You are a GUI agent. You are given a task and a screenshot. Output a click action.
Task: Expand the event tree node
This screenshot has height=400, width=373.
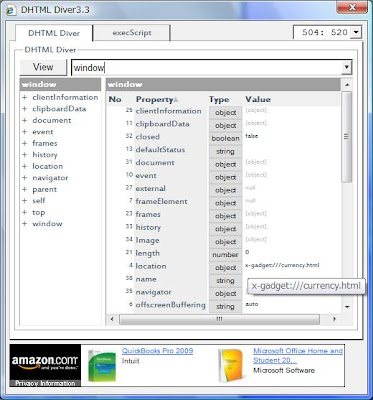point(24,132)
